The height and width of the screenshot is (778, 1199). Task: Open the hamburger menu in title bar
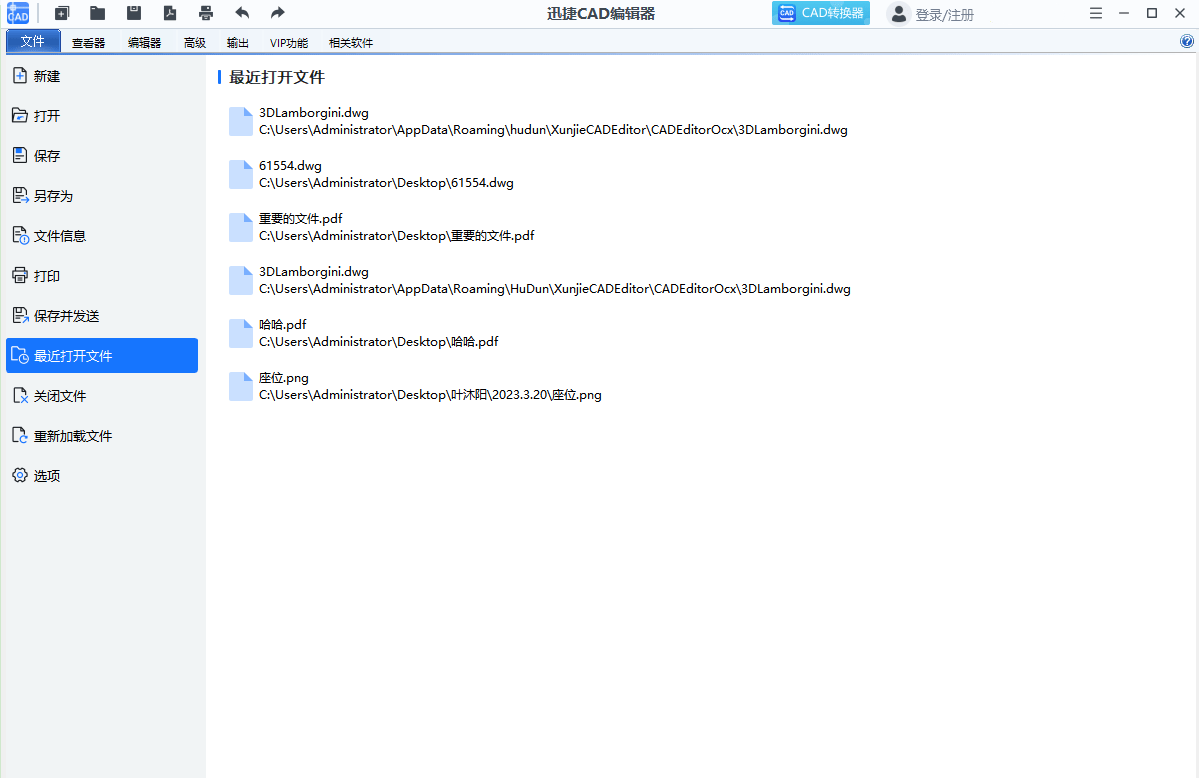point(1096,13)
